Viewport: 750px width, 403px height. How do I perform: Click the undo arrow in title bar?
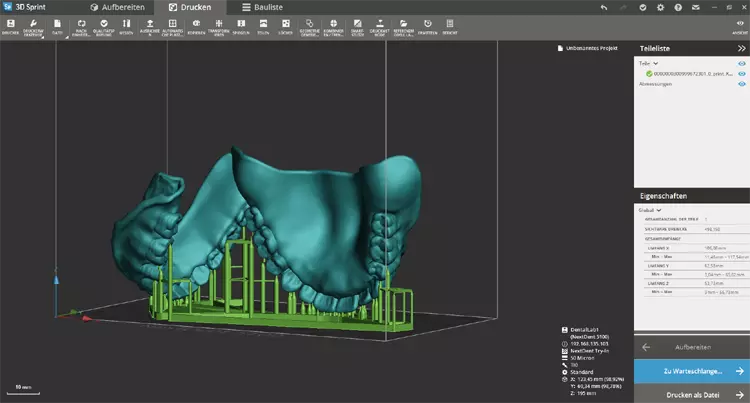pos(604,7)
